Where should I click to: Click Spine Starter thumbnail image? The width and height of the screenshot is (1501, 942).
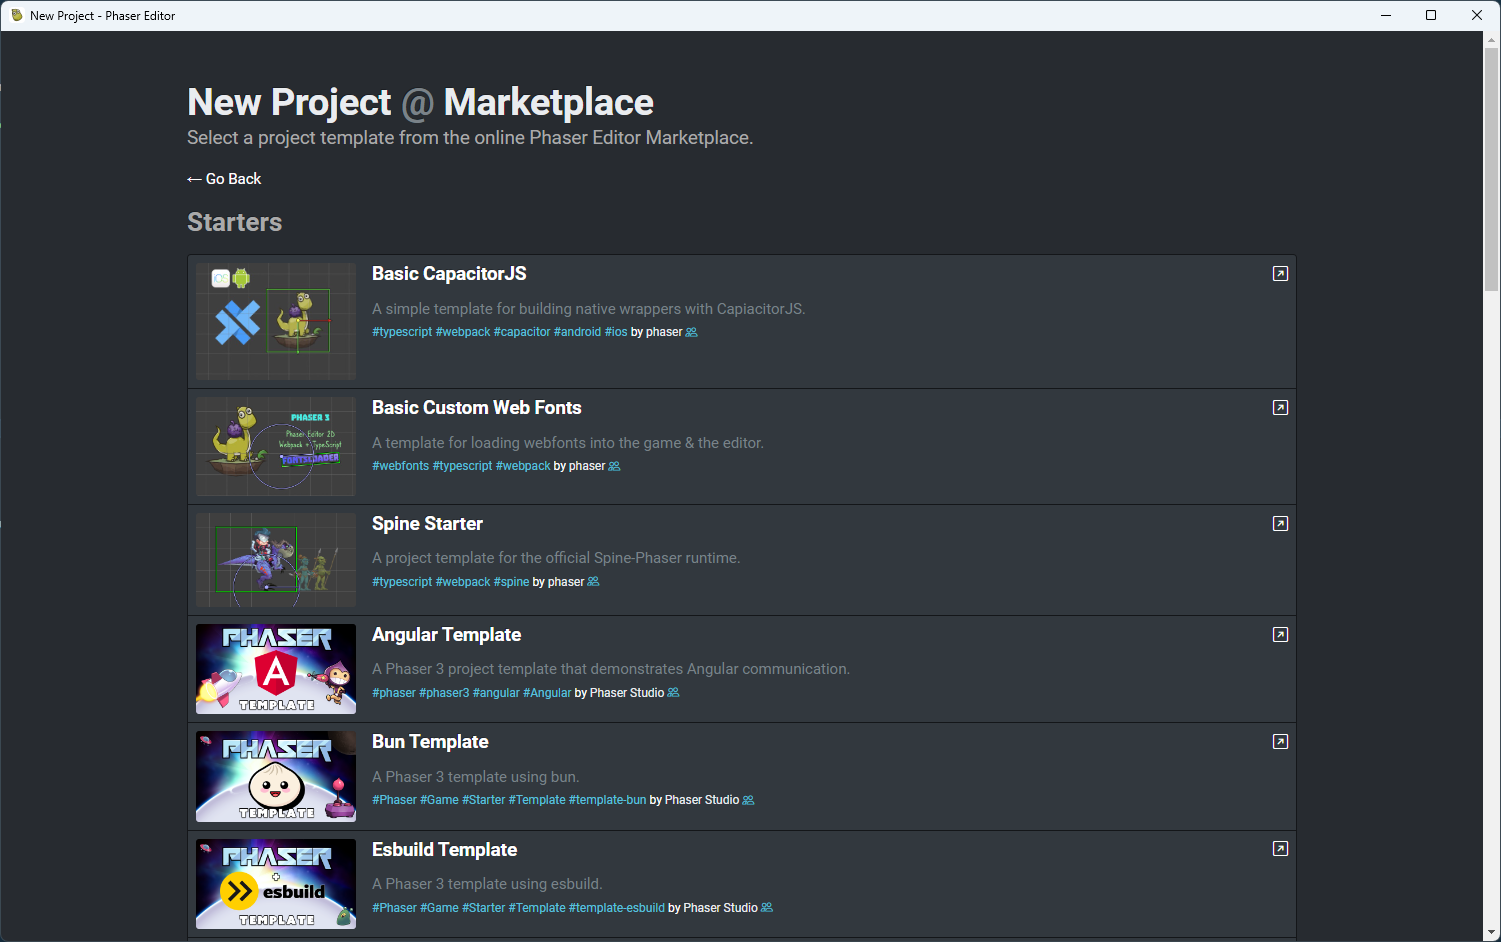[276, 560]
